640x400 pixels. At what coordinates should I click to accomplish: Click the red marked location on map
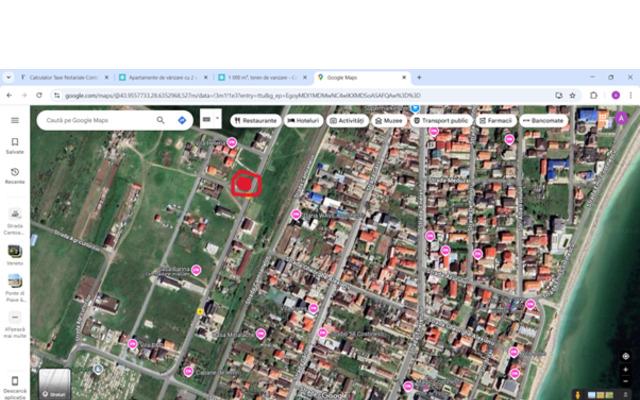[246, 185]
